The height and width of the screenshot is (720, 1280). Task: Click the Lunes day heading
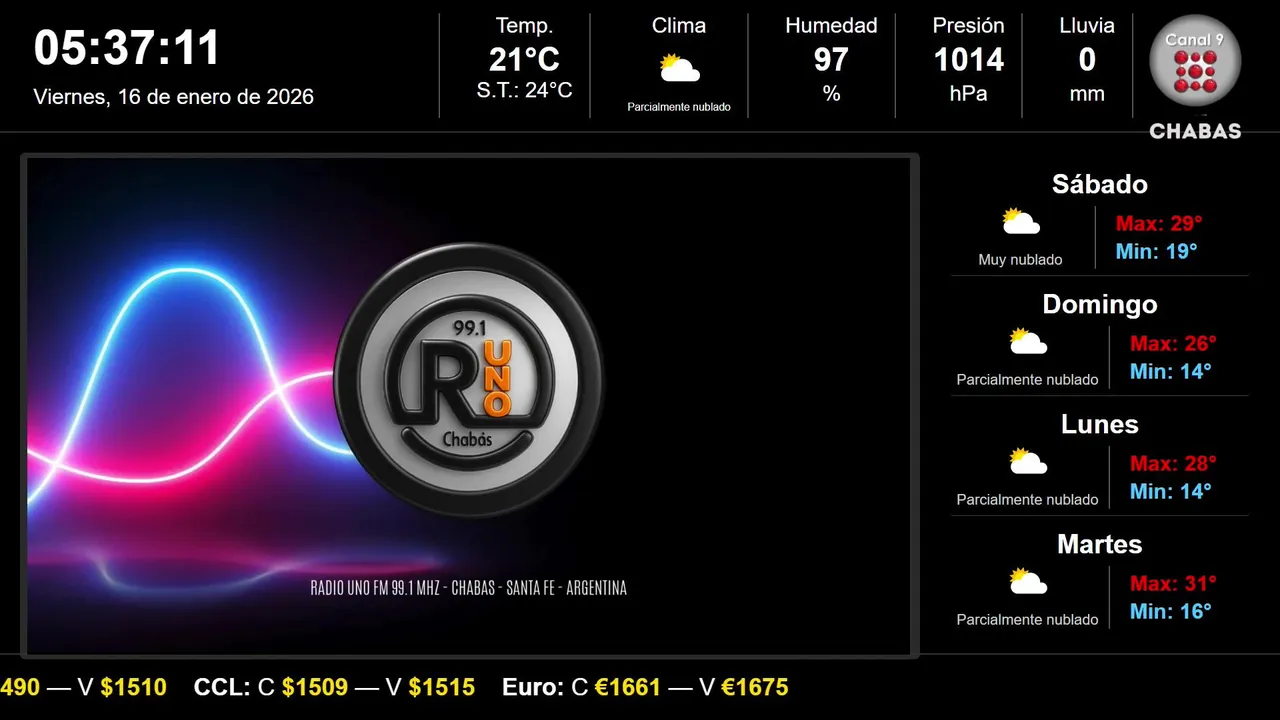point(1099,424)
